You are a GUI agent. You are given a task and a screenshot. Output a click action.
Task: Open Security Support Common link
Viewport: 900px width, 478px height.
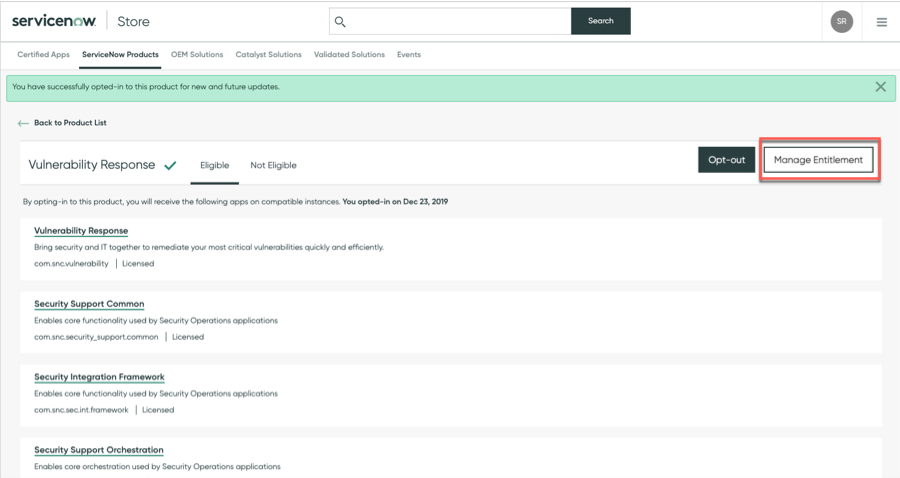(x=89, y=304)
